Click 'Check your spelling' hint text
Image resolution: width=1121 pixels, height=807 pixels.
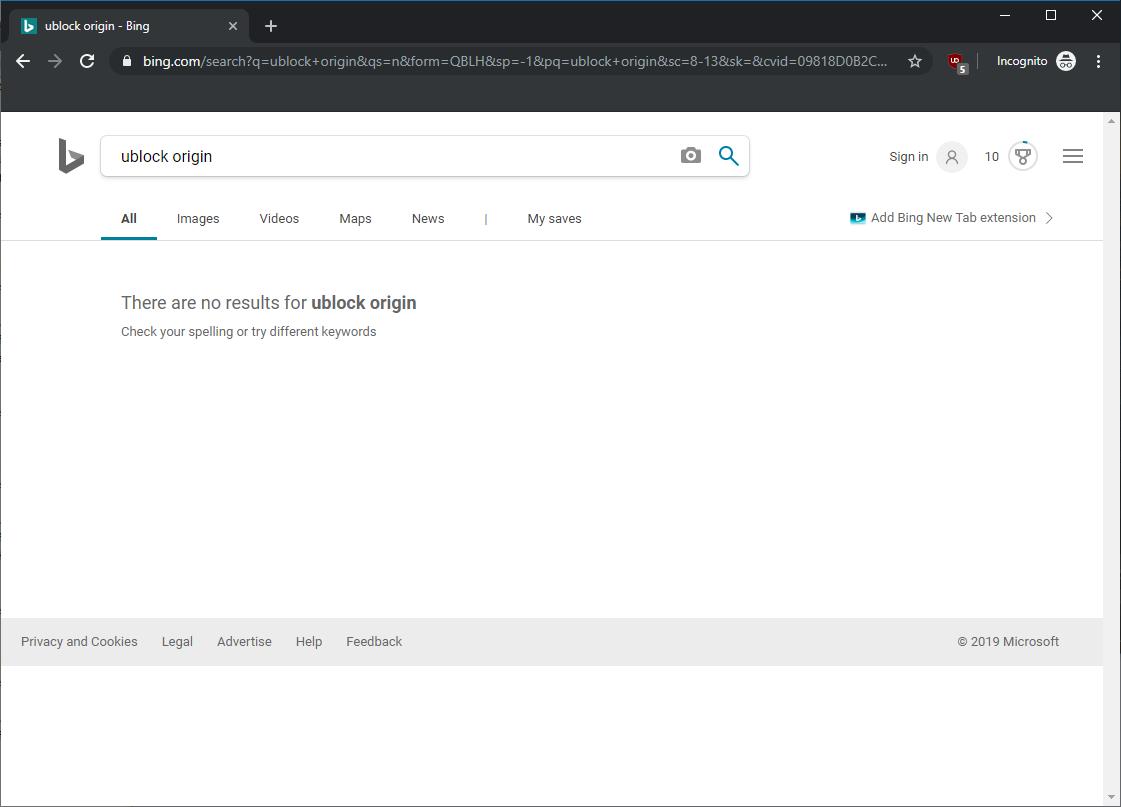(248, 332)
